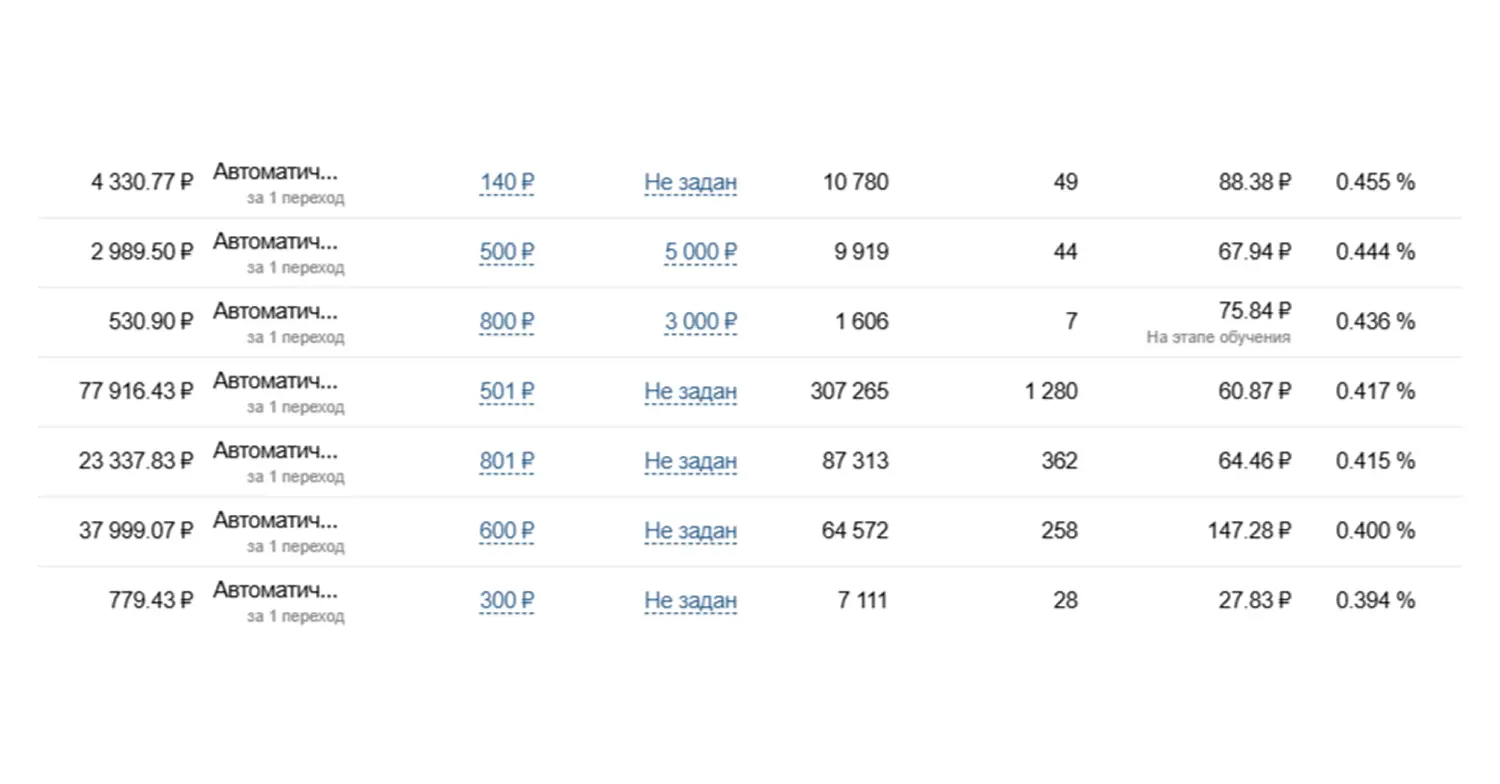Click the 140 ₽ bid link
Image resolution: width=1500 pixels, height=784 pixels.
[x=507, y=182]
